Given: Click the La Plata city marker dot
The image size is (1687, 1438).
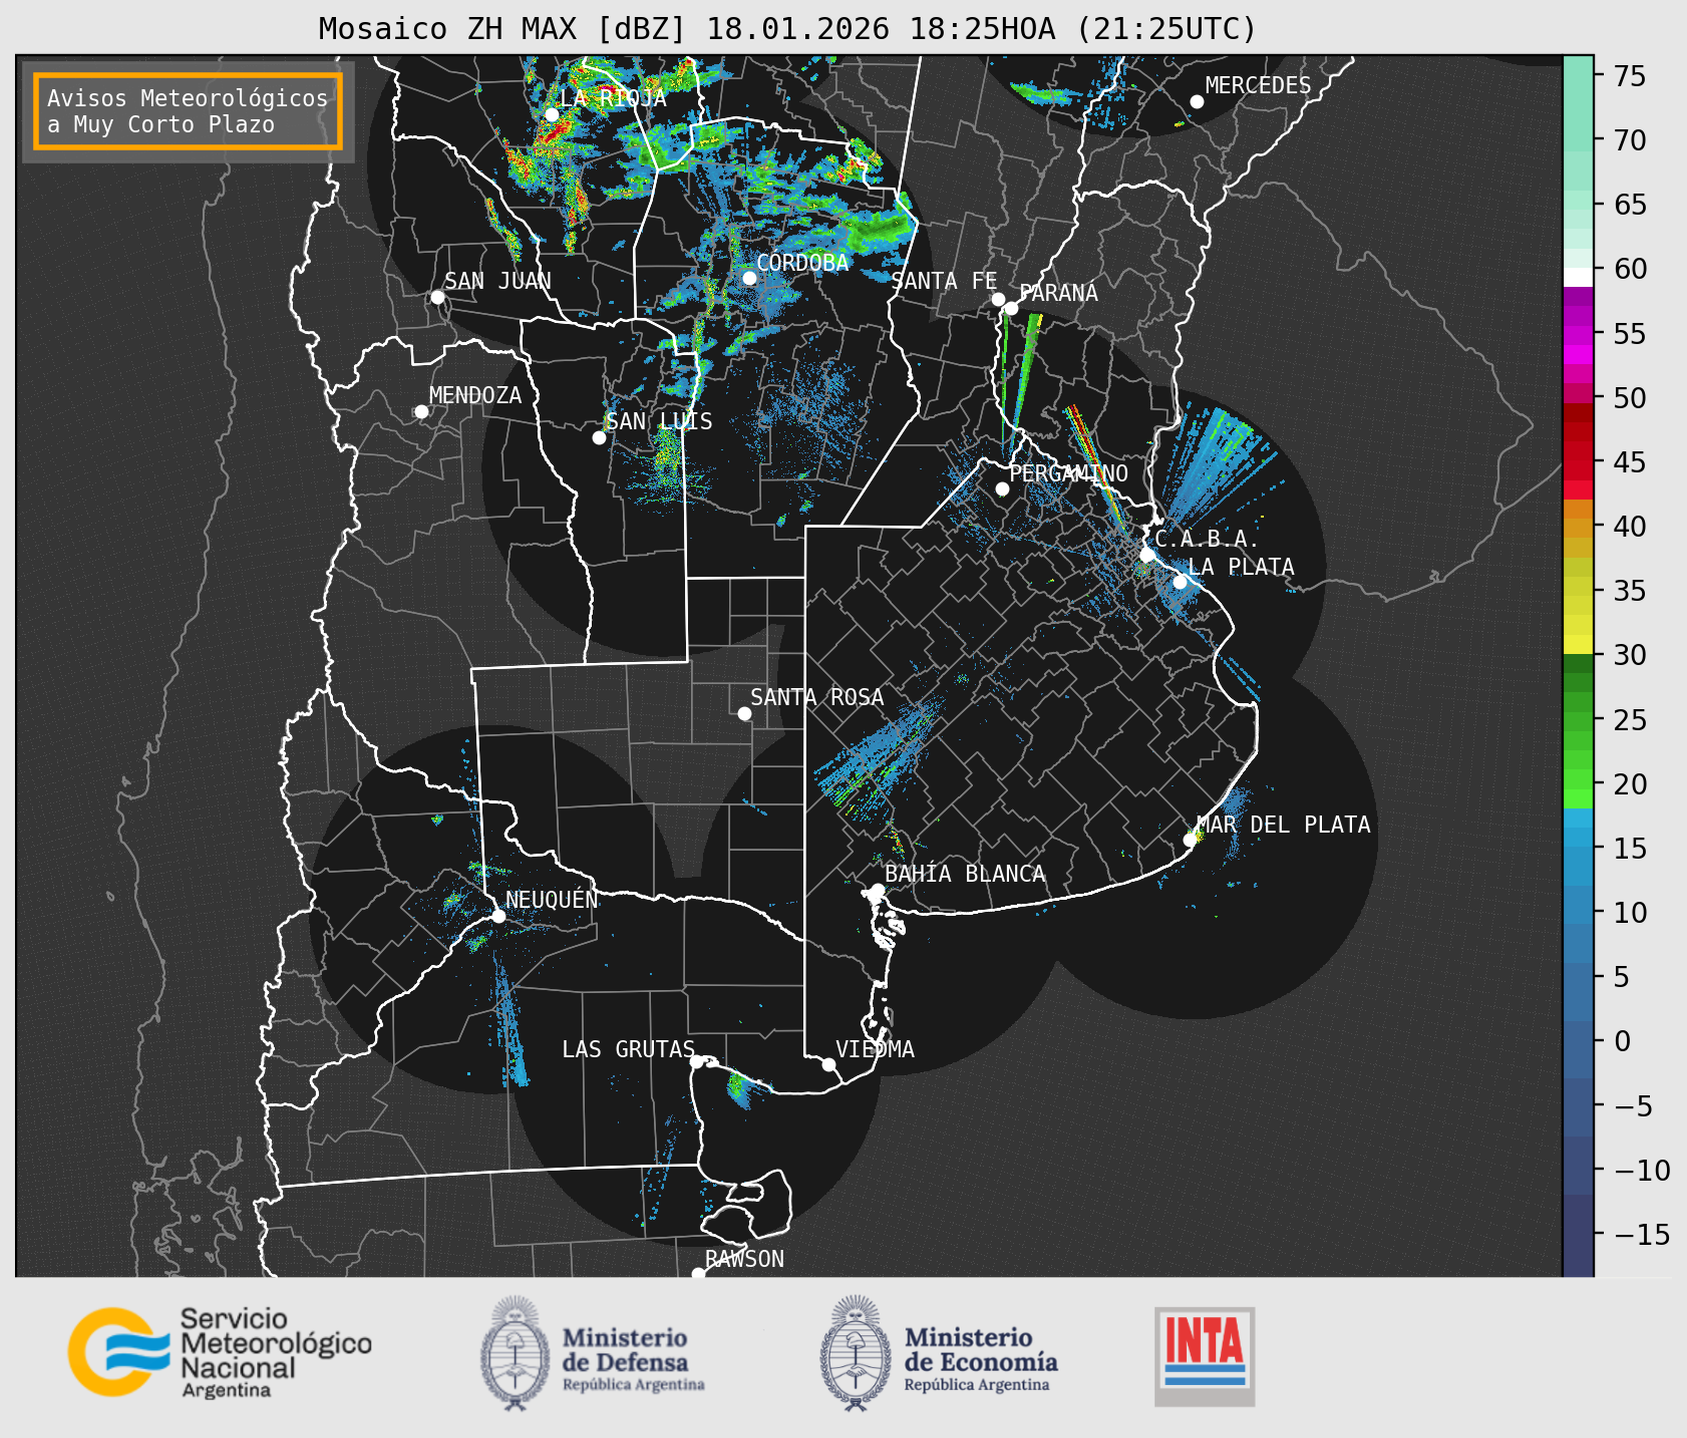Looking at the screenshot, I should (1180, 582).
